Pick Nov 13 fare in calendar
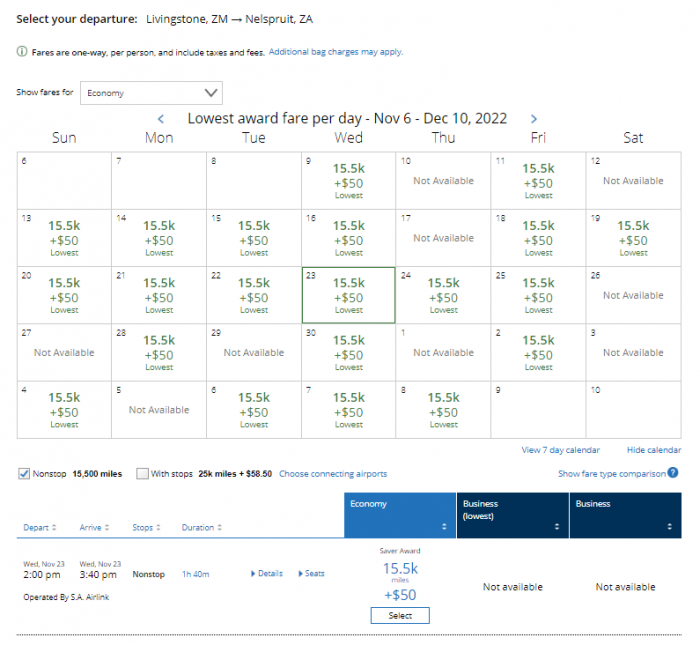The width and height of the screenshot is (700, 645). coord(64,238)
